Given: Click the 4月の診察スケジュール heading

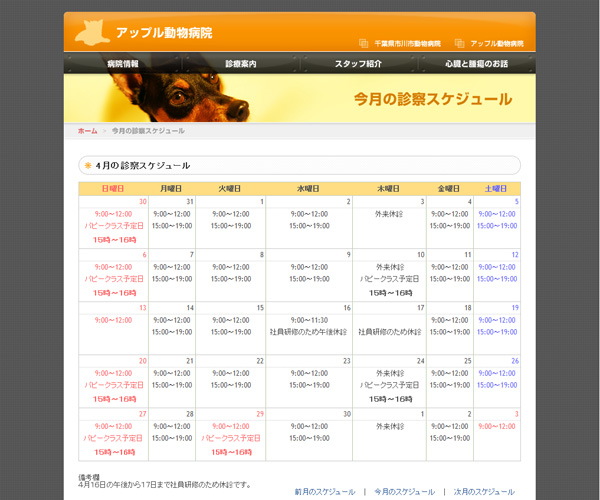Looking at the screenshot, I should [143, 166].
